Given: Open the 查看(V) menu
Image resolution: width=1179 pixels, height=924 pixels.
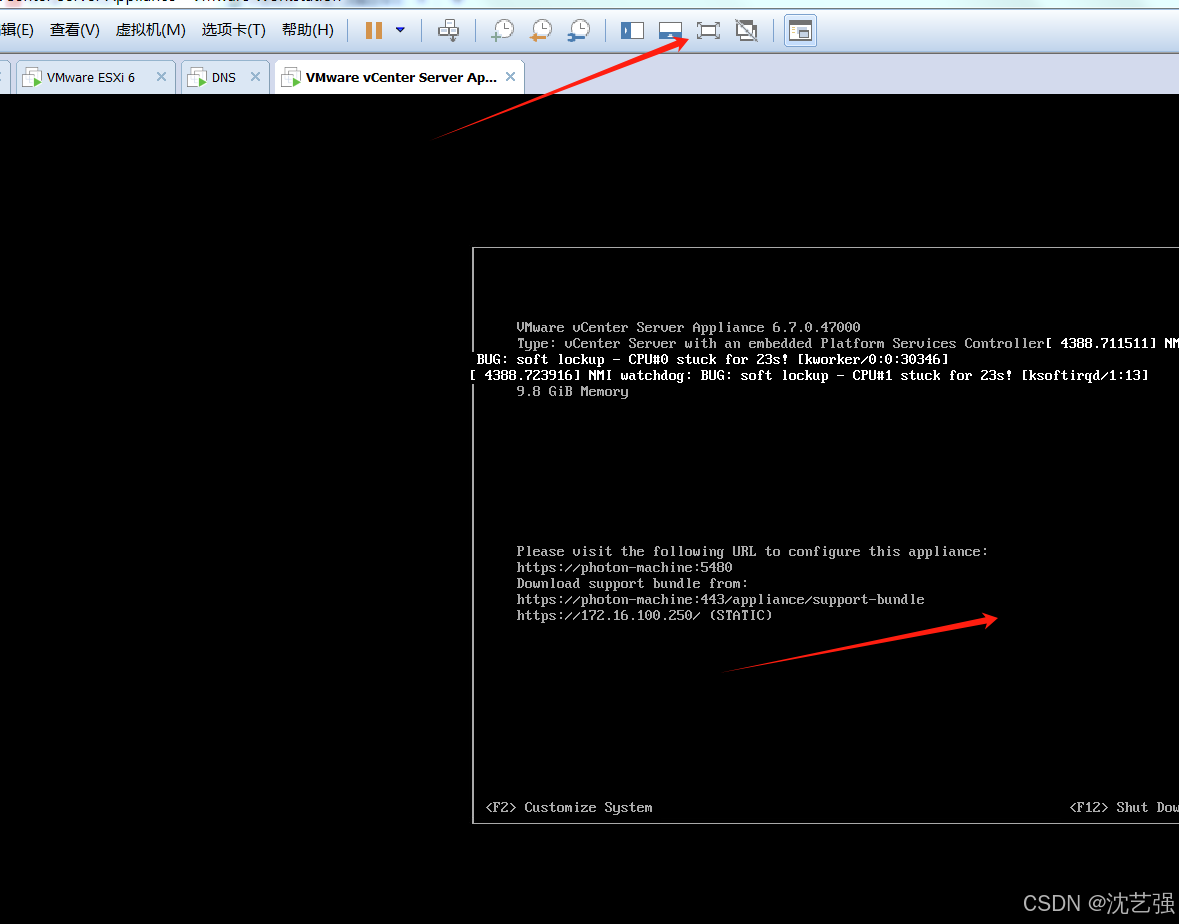Looking at the screenshot, I should [x=74, y=30].
